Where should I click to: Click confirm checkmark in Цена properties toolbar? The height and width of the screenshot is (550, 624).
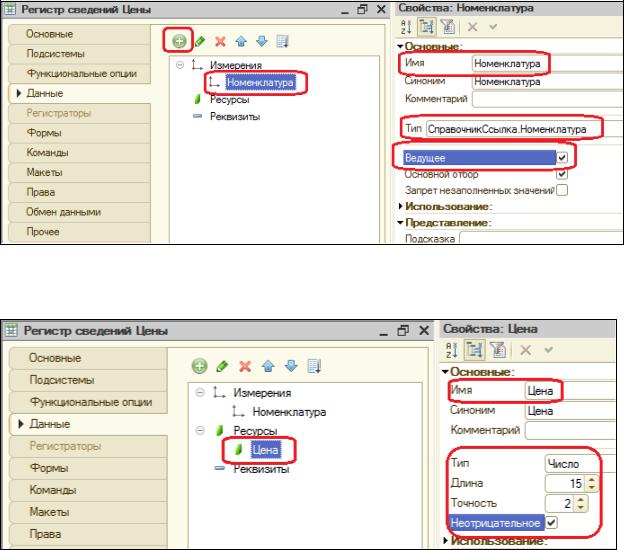(548, 350)
